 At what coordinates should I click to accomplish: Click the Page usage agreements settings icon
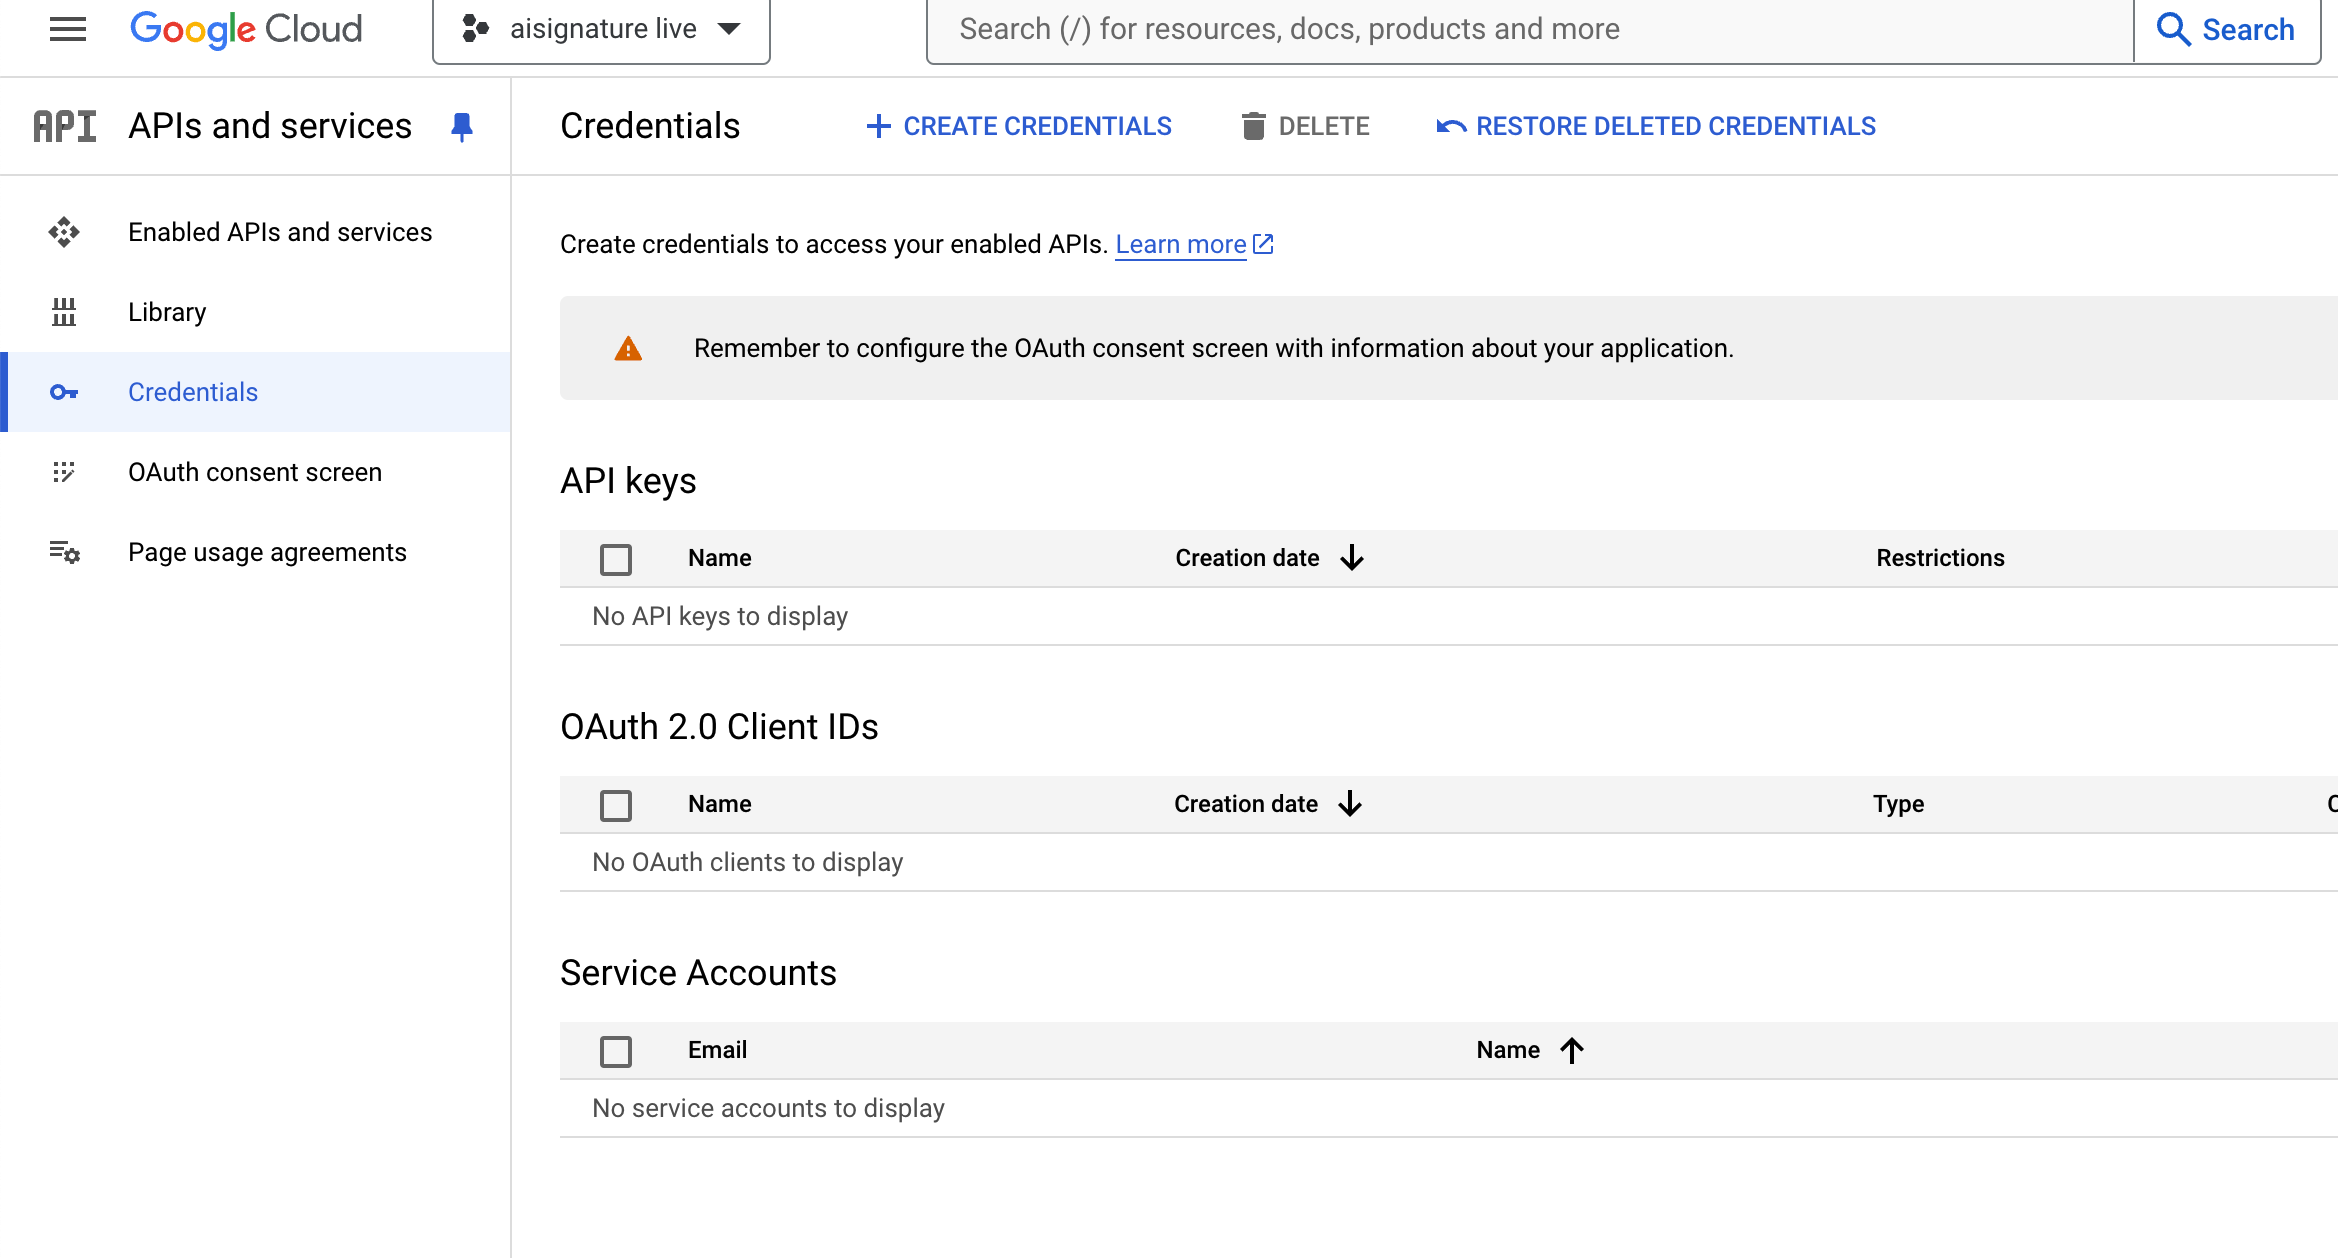click(65, 552)
